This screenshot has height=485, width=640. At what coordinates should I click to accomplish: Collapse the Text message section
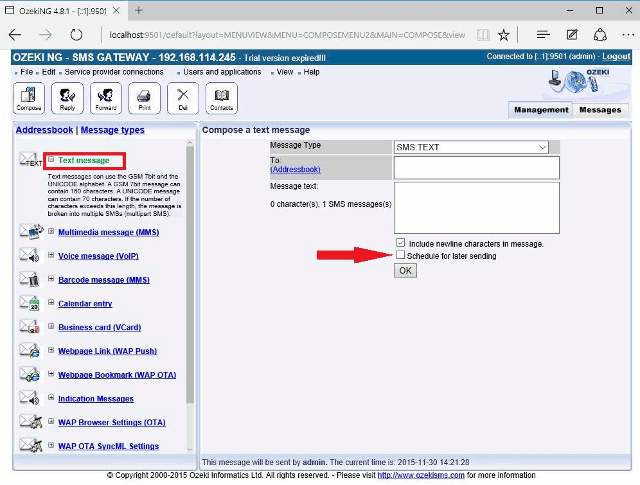(52, 160)
